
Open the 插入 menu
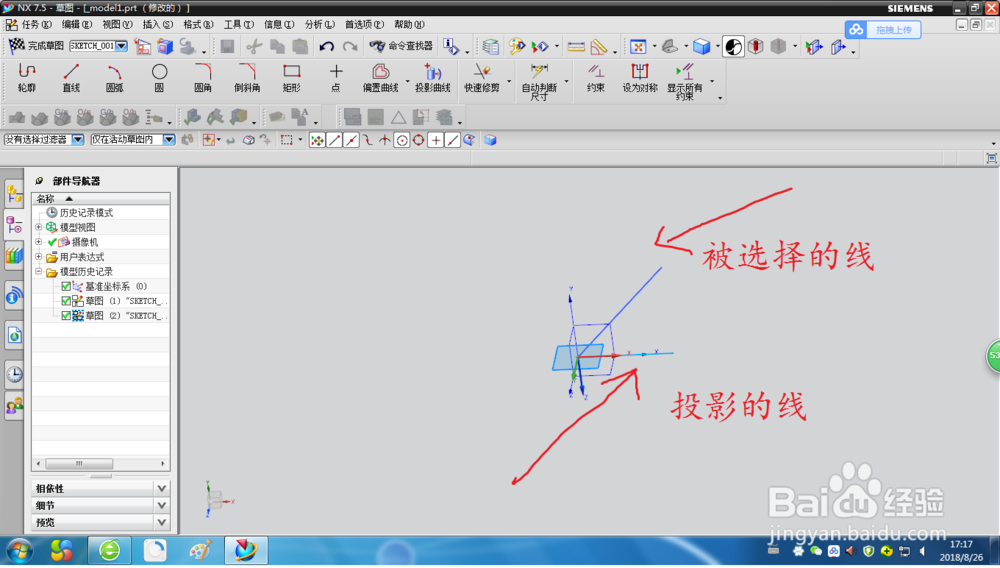click(158, 24)
